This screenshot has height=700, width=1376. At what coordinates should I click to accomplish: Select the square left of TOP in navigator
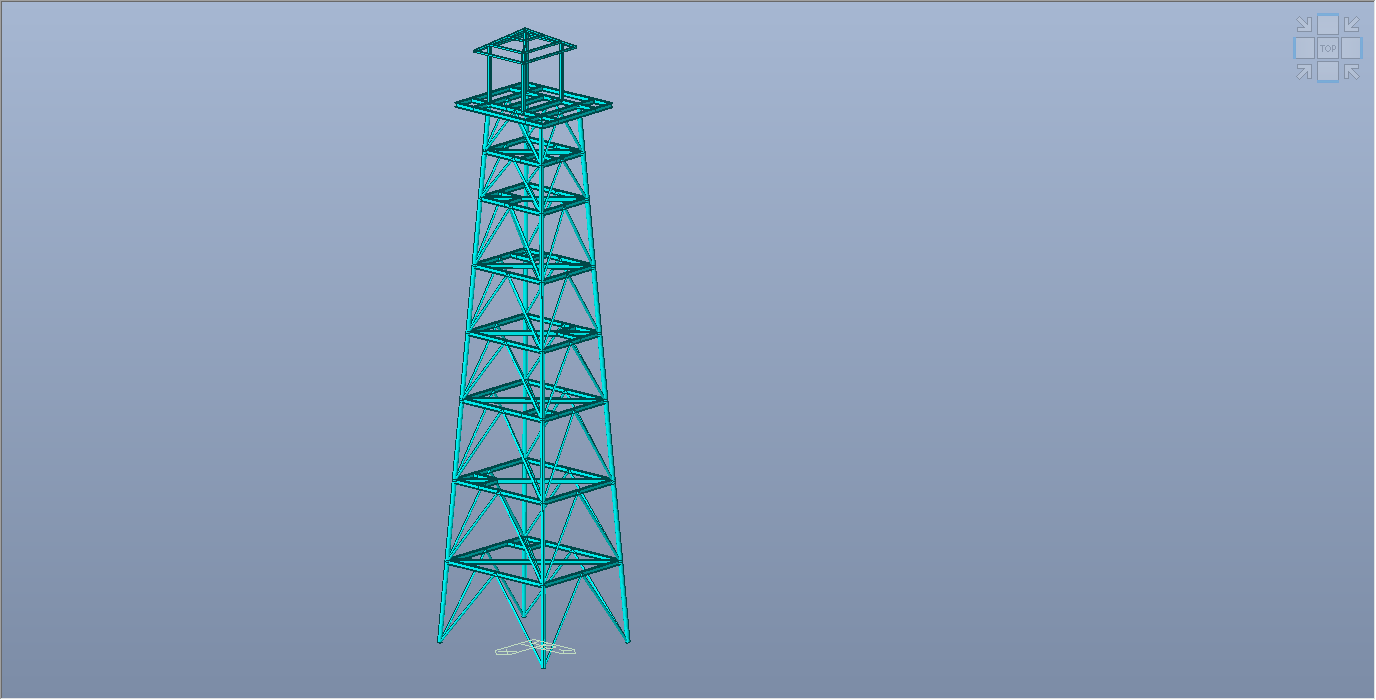click(1304, 48)
